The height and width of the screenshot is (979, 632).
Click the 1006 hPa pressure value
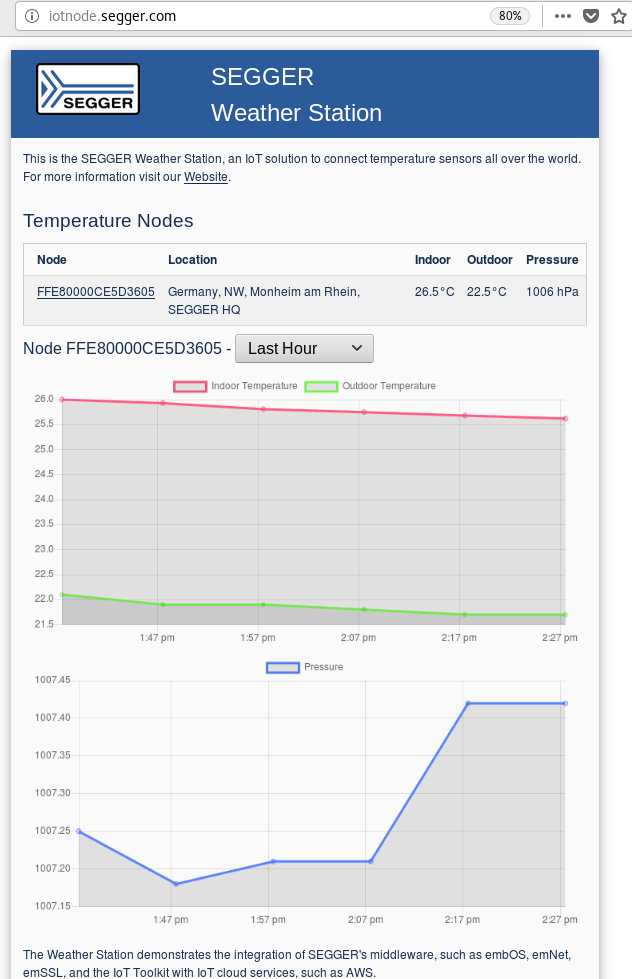[x=552, y=292]
